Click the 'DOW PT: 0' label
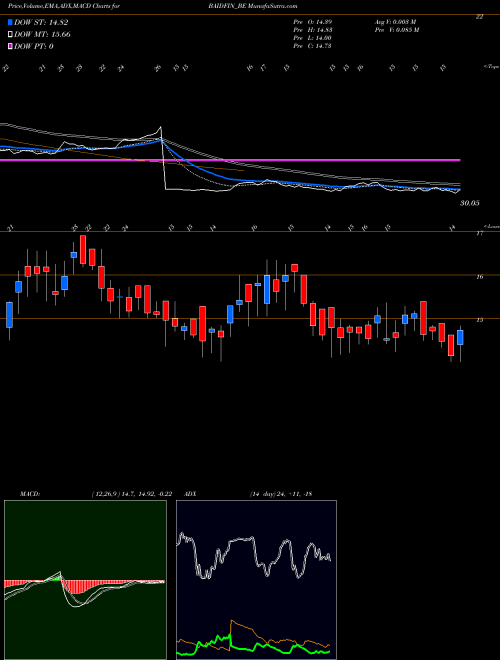 point(34,46)
